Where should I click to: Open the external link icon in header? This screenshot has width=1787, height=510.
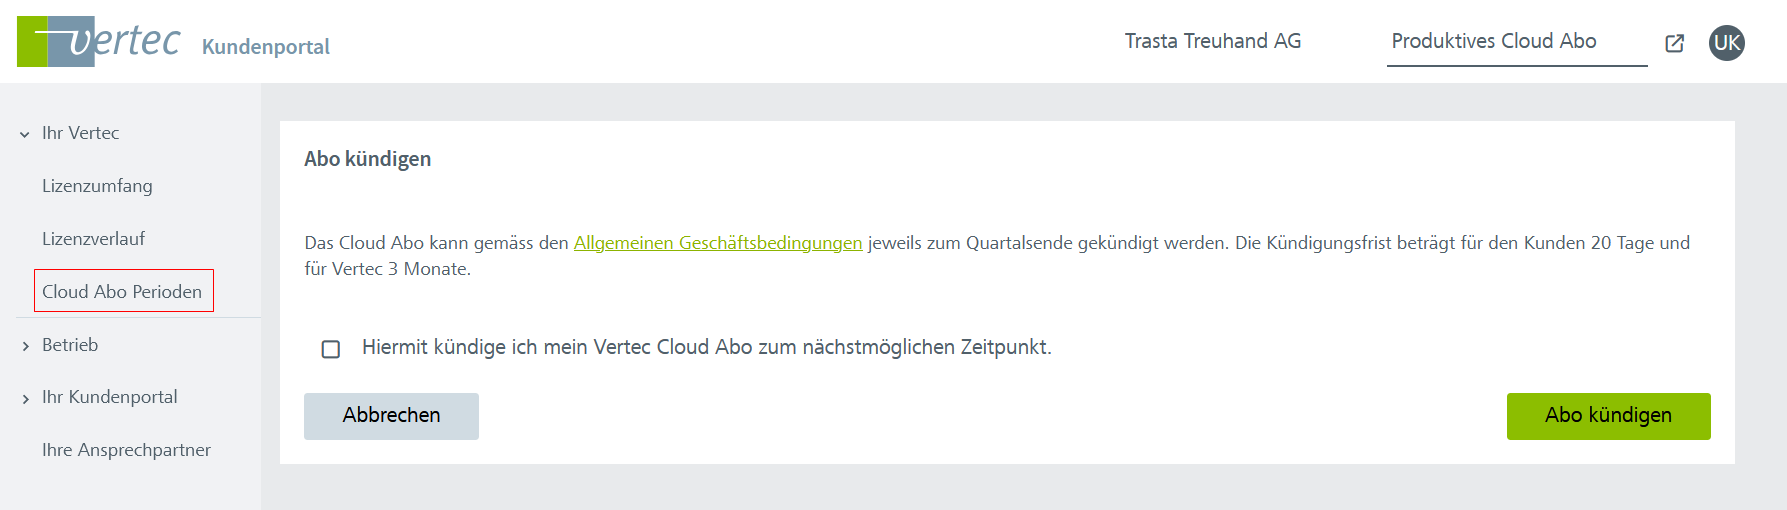(x=1674, y=43)
